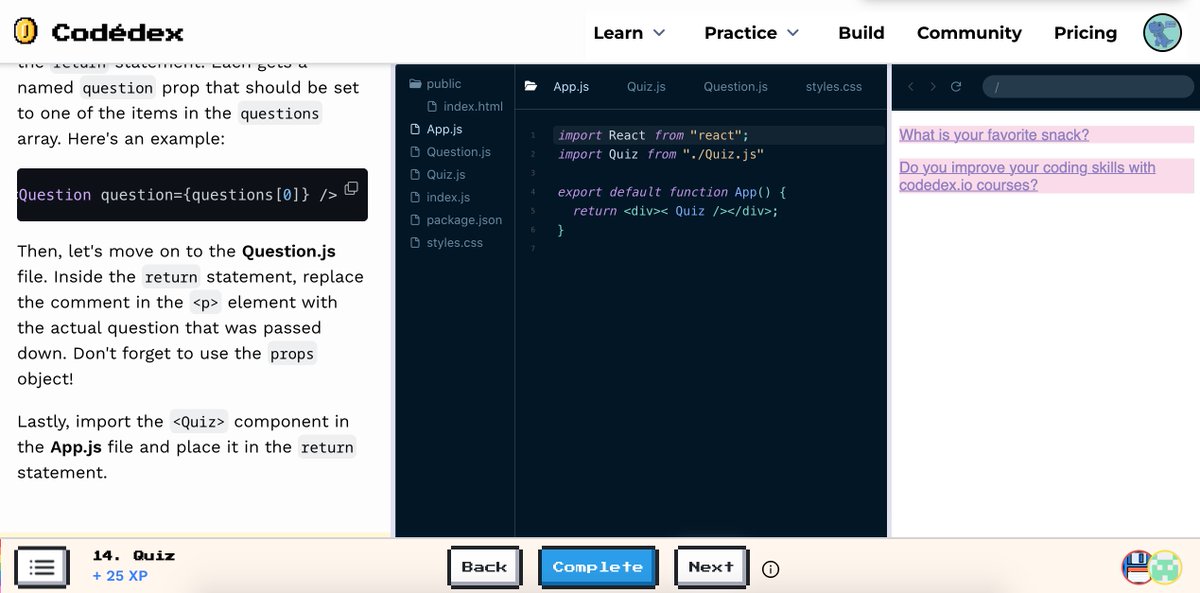Open the user profile avatar
1200x593 pixels.
tap(1162, 32)
